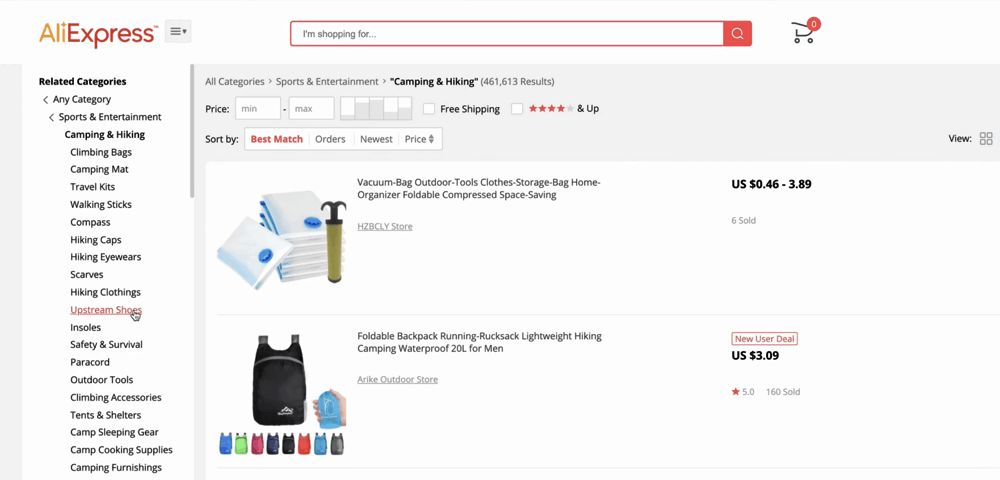Switch to grid view layout
The height and width of the screenshot is (480, 1000).
[985, 139]
